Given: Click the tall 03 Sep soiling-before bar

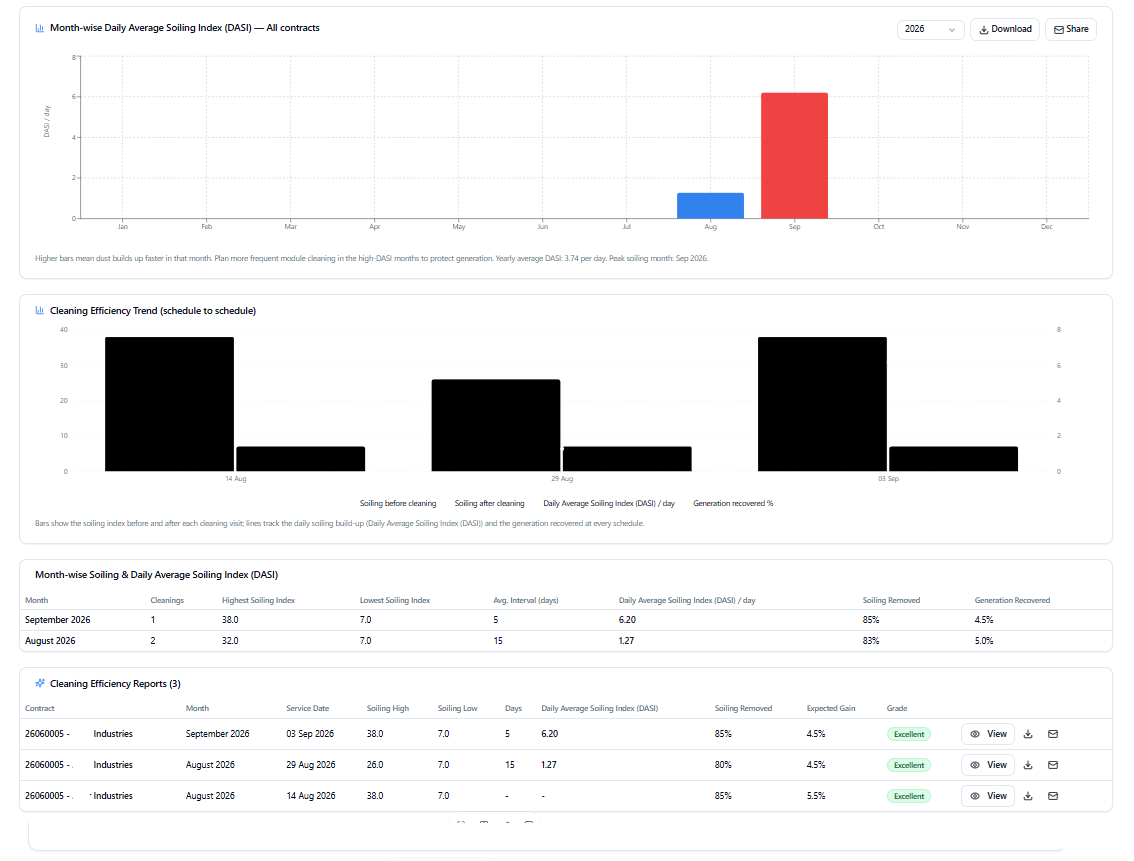Looking at the screenshot, I should click(x=822, y=404).
